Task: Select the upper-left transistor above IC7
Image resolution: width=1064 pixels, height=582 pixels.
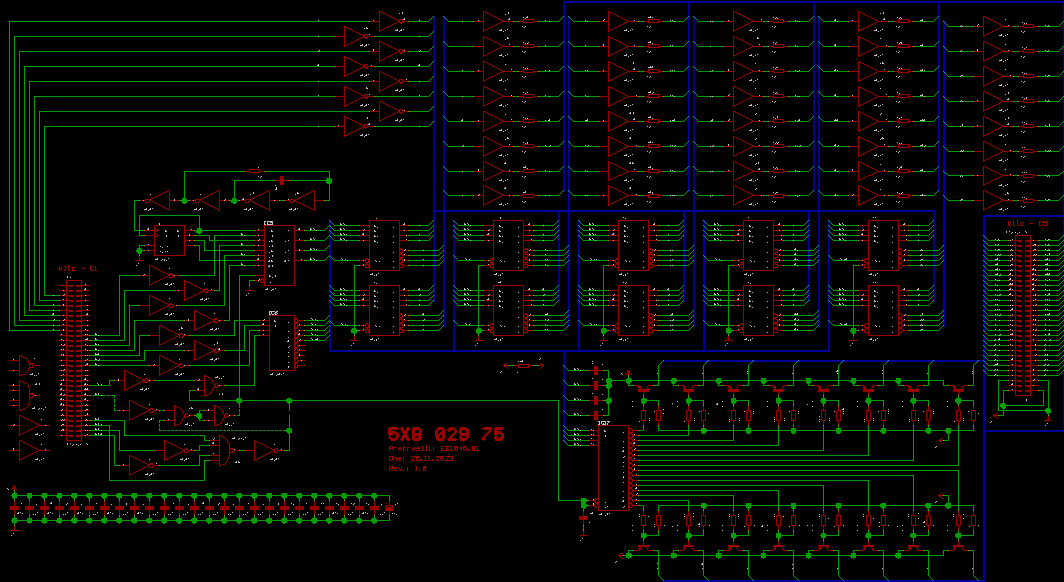Action: click(643, 388)
